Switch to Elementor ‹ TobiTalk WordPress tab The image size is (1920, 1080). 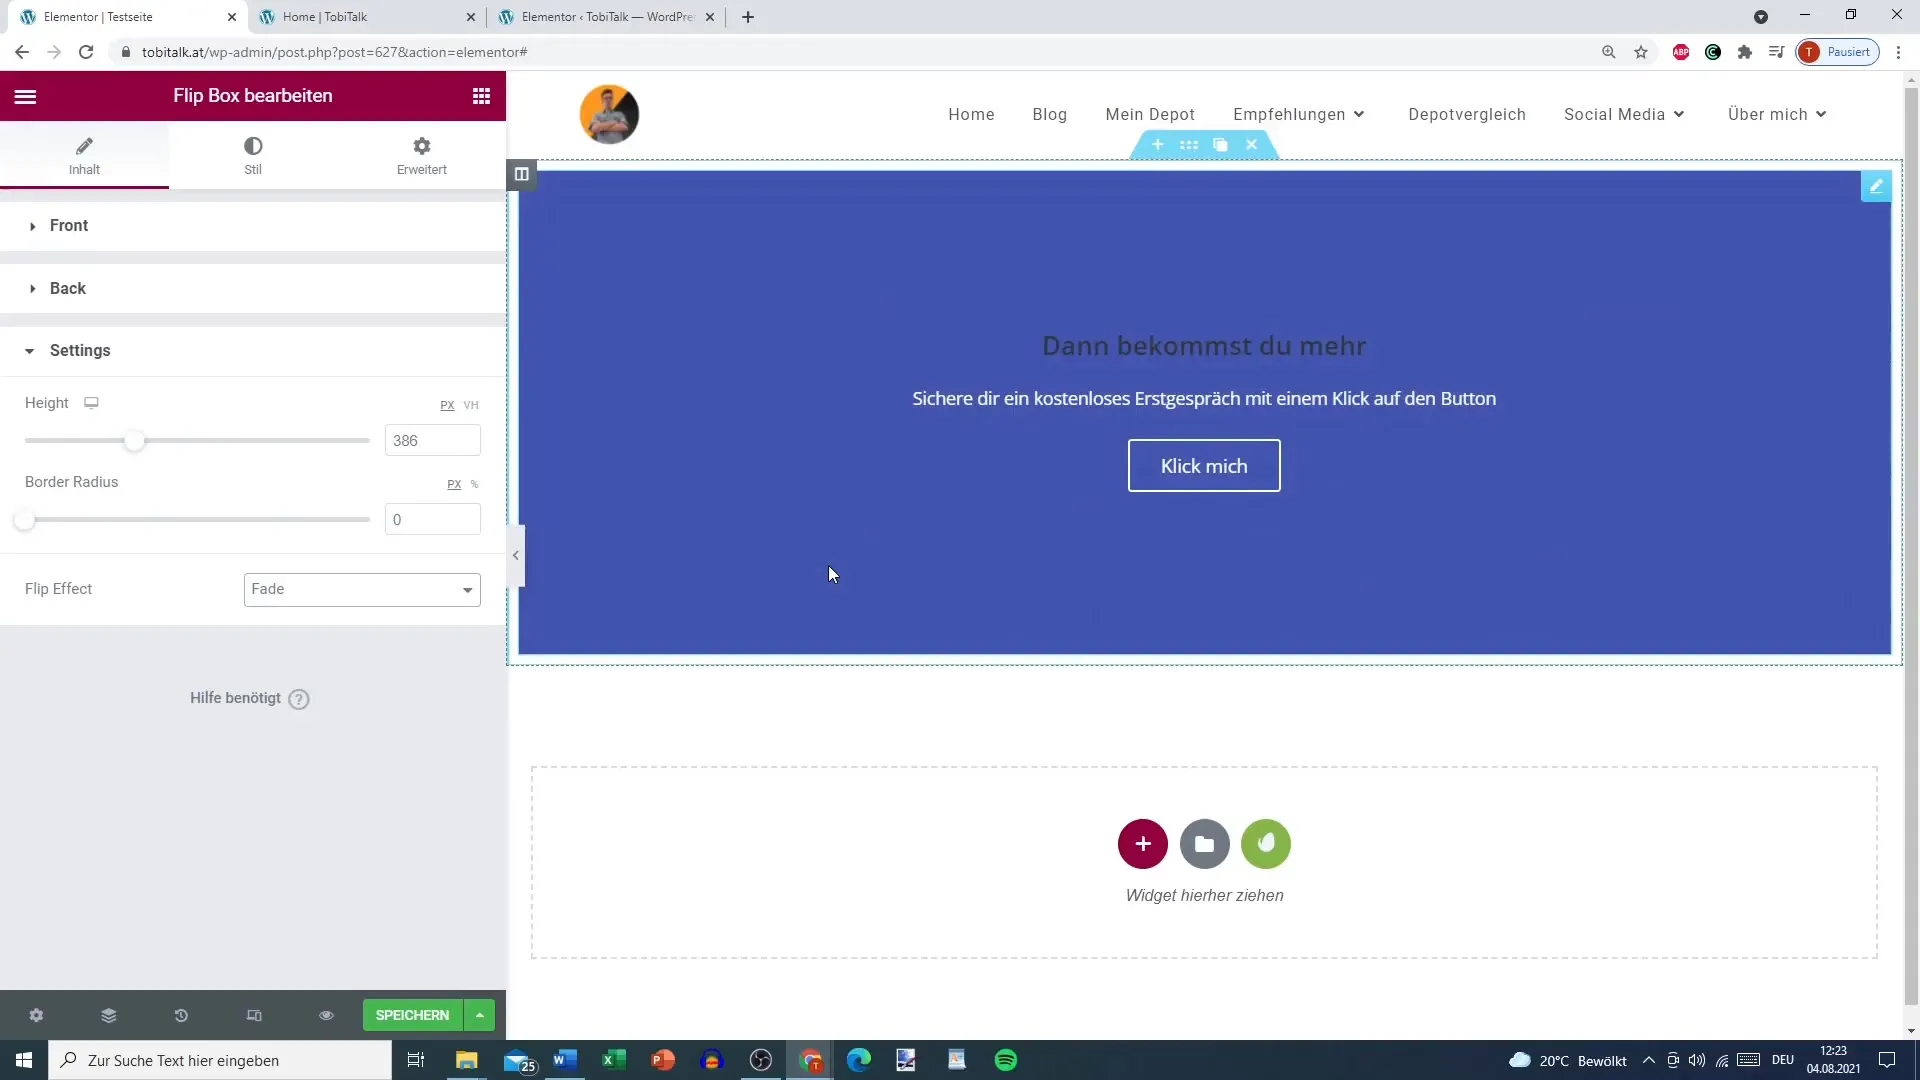click(606, 17)
